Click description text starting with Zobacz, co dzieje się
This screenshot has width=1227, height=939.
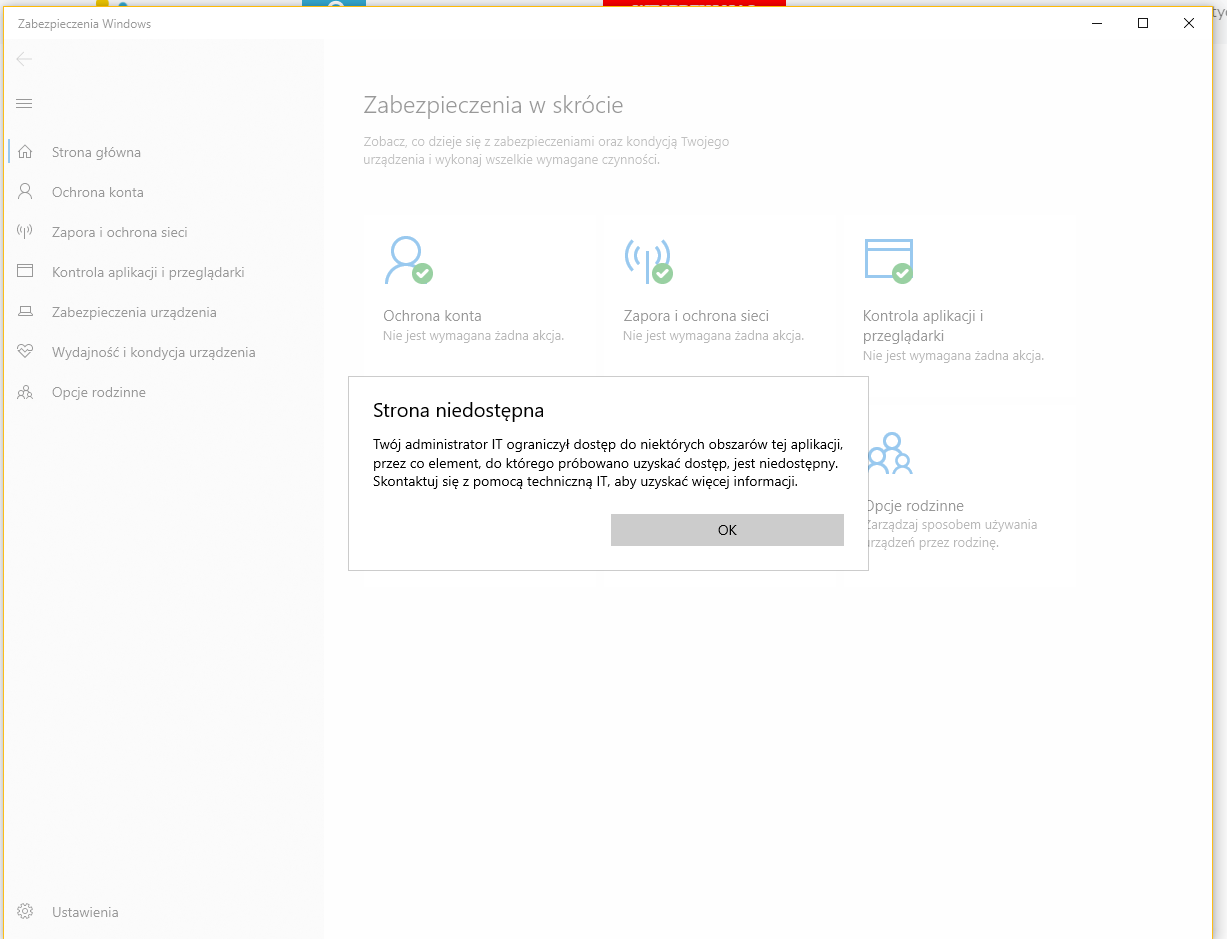click(x=546, y=151)
